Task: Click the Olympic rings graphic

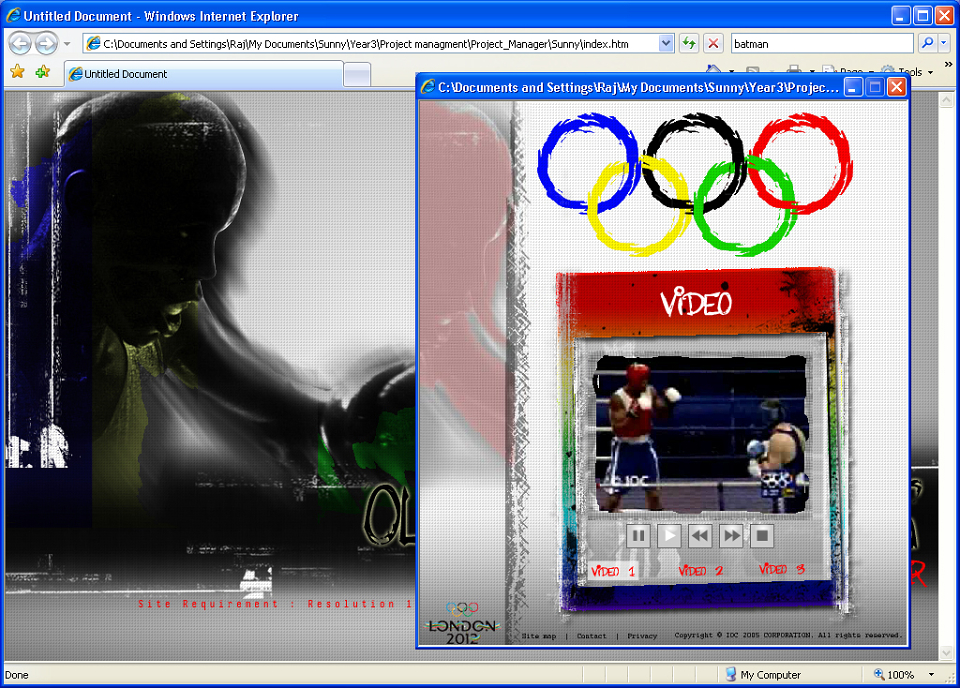Action: (x=694, y=184)
